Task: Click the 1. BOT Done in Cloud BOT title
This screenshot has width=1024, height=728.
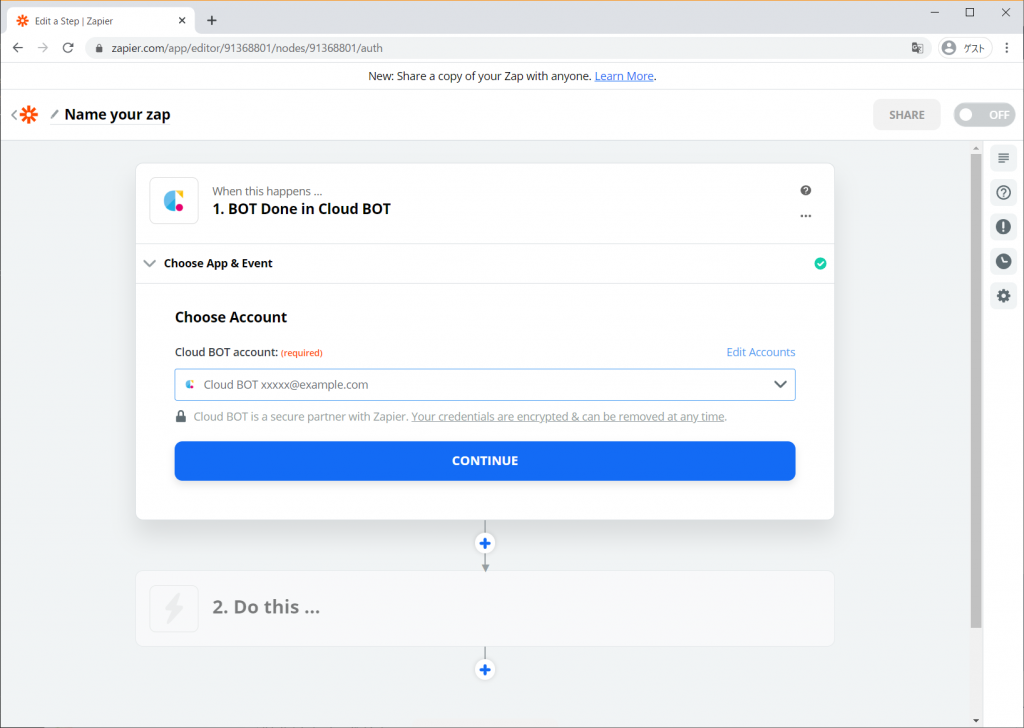Action: tap(302, 209)
